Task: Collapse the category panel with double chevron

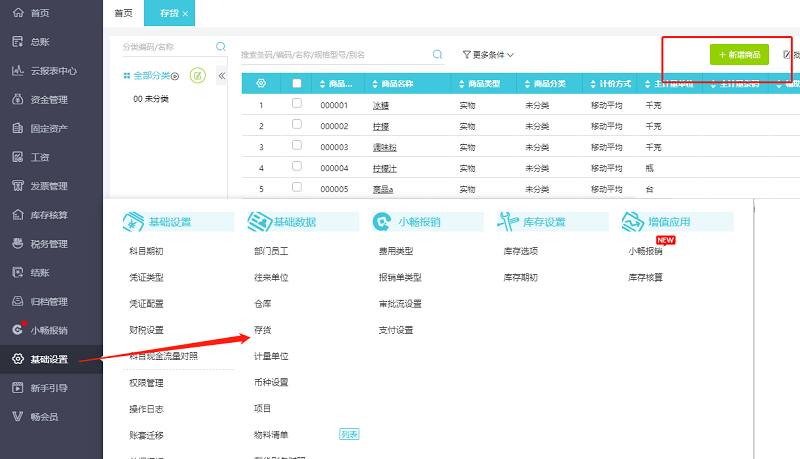Action: point(222,76)
